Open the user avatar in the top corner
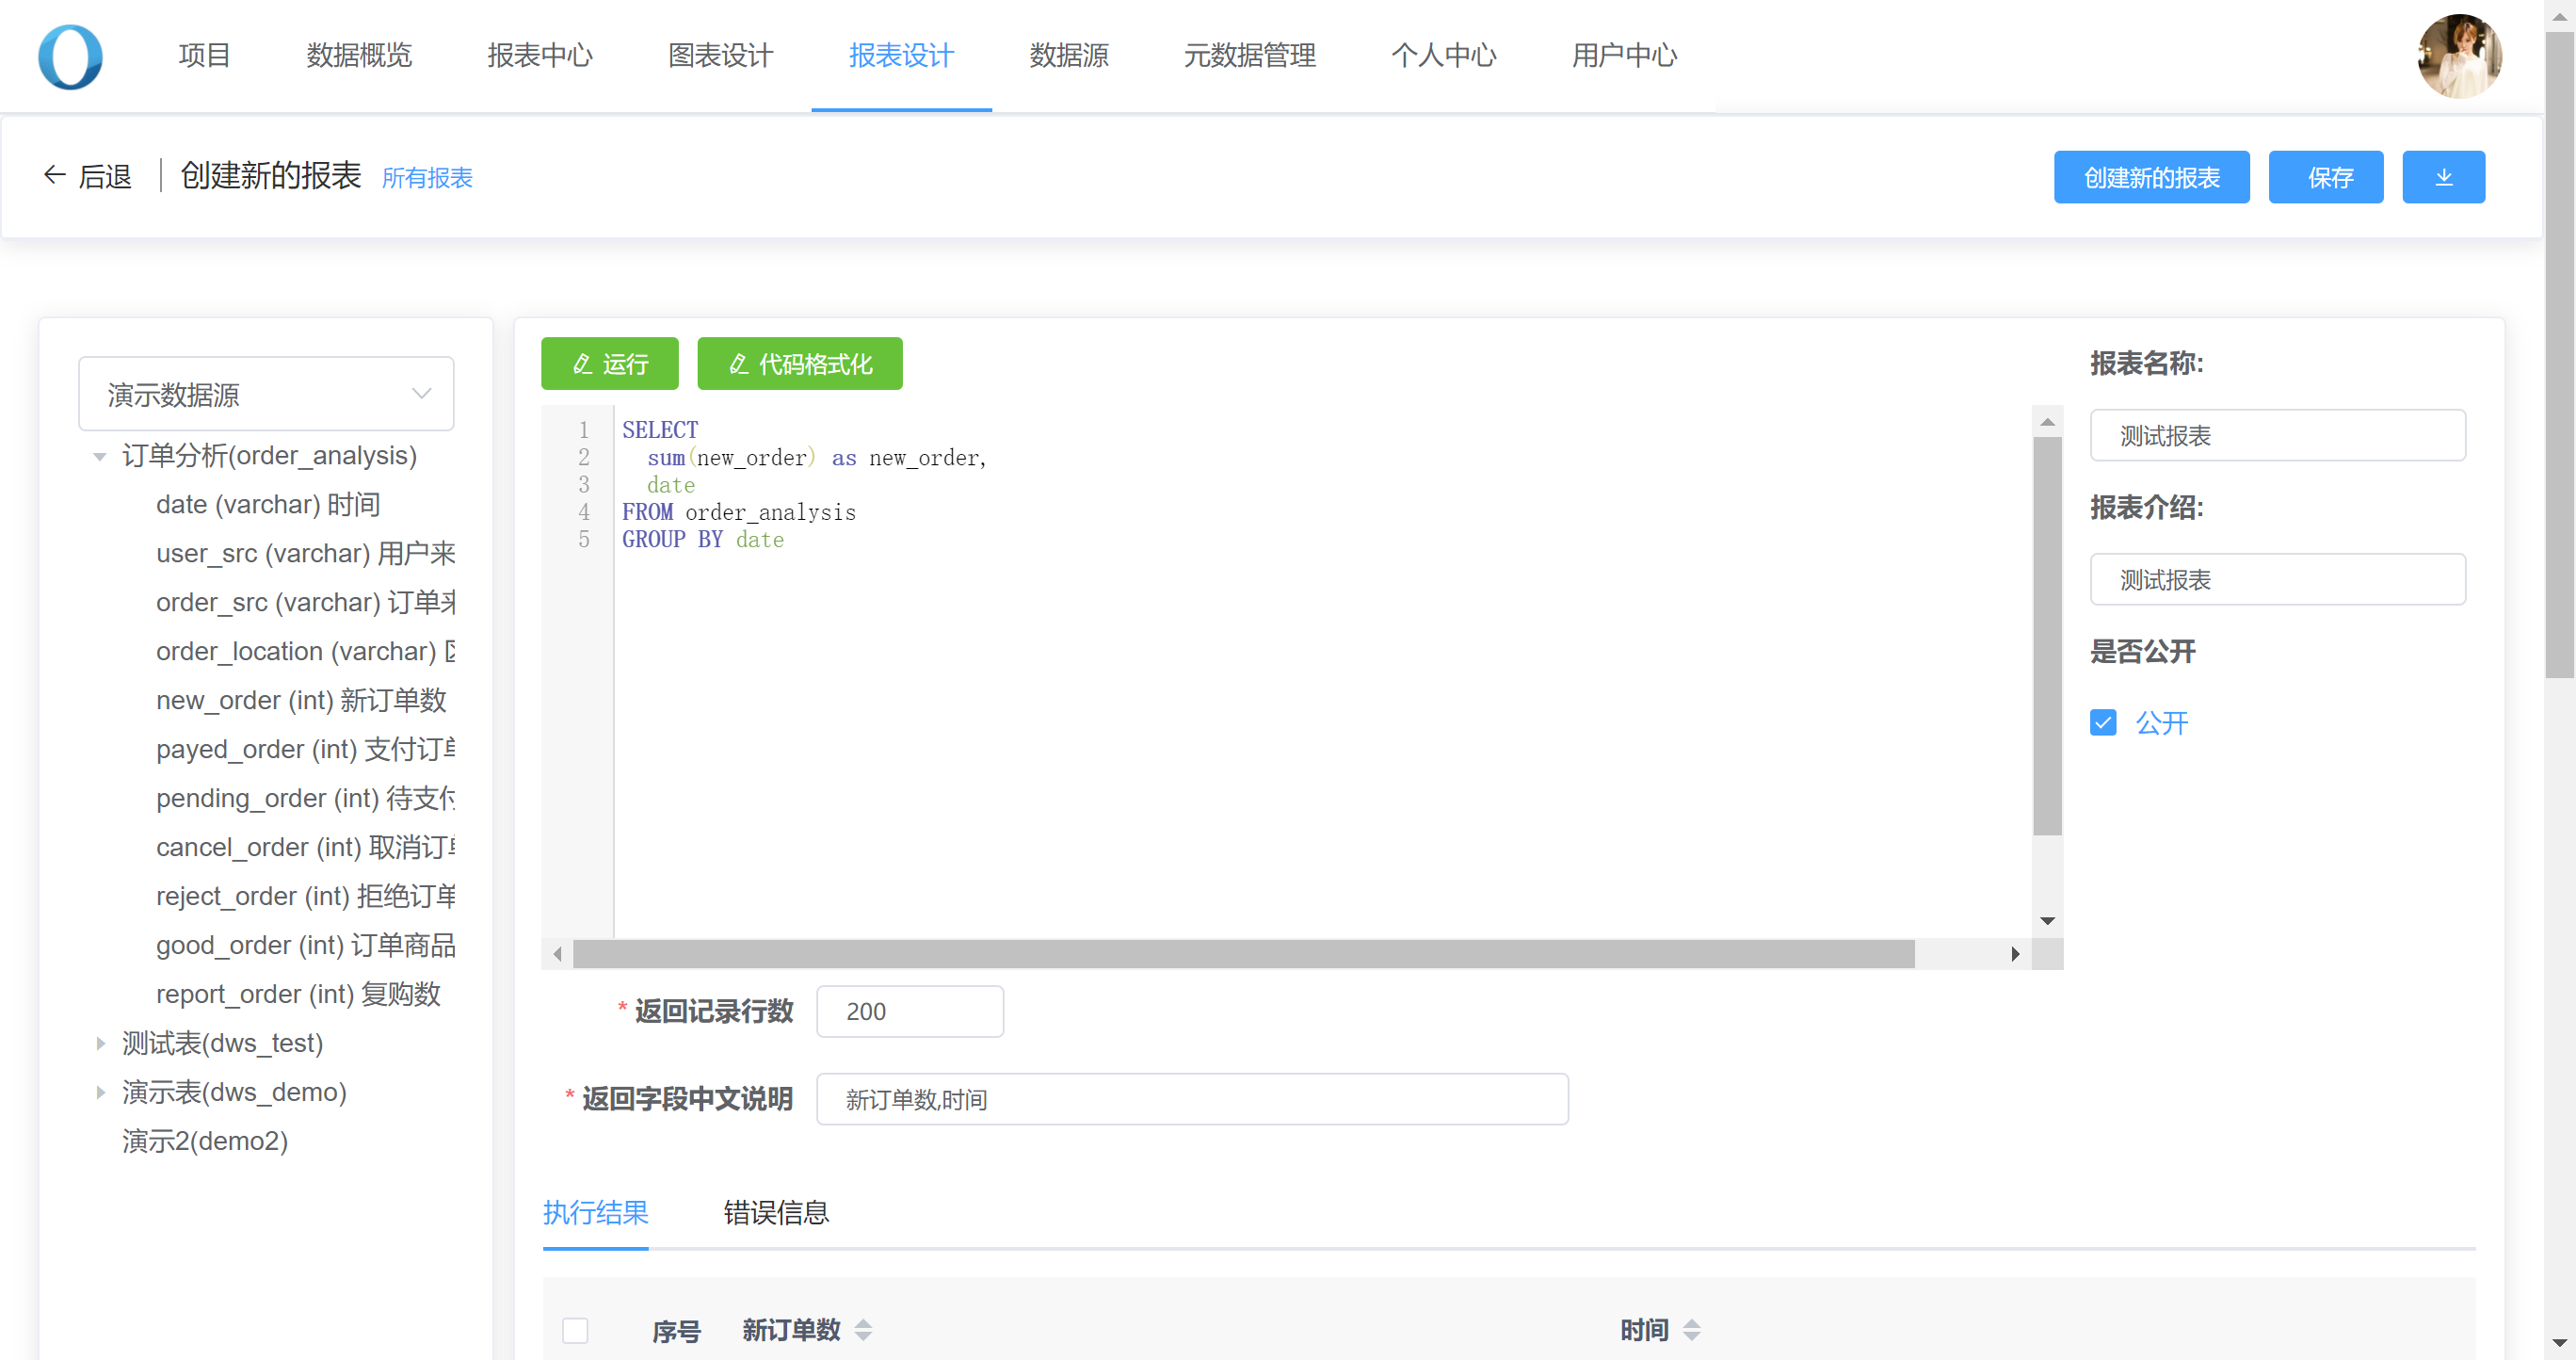 pyautogui.click(x=2459, y=56)
